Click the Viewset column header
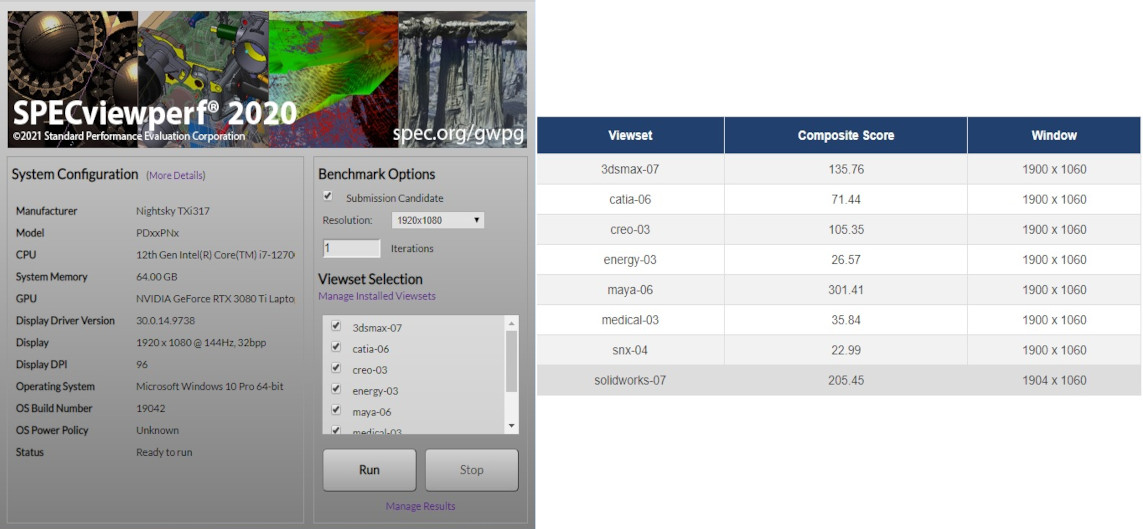 pos(630,135)
